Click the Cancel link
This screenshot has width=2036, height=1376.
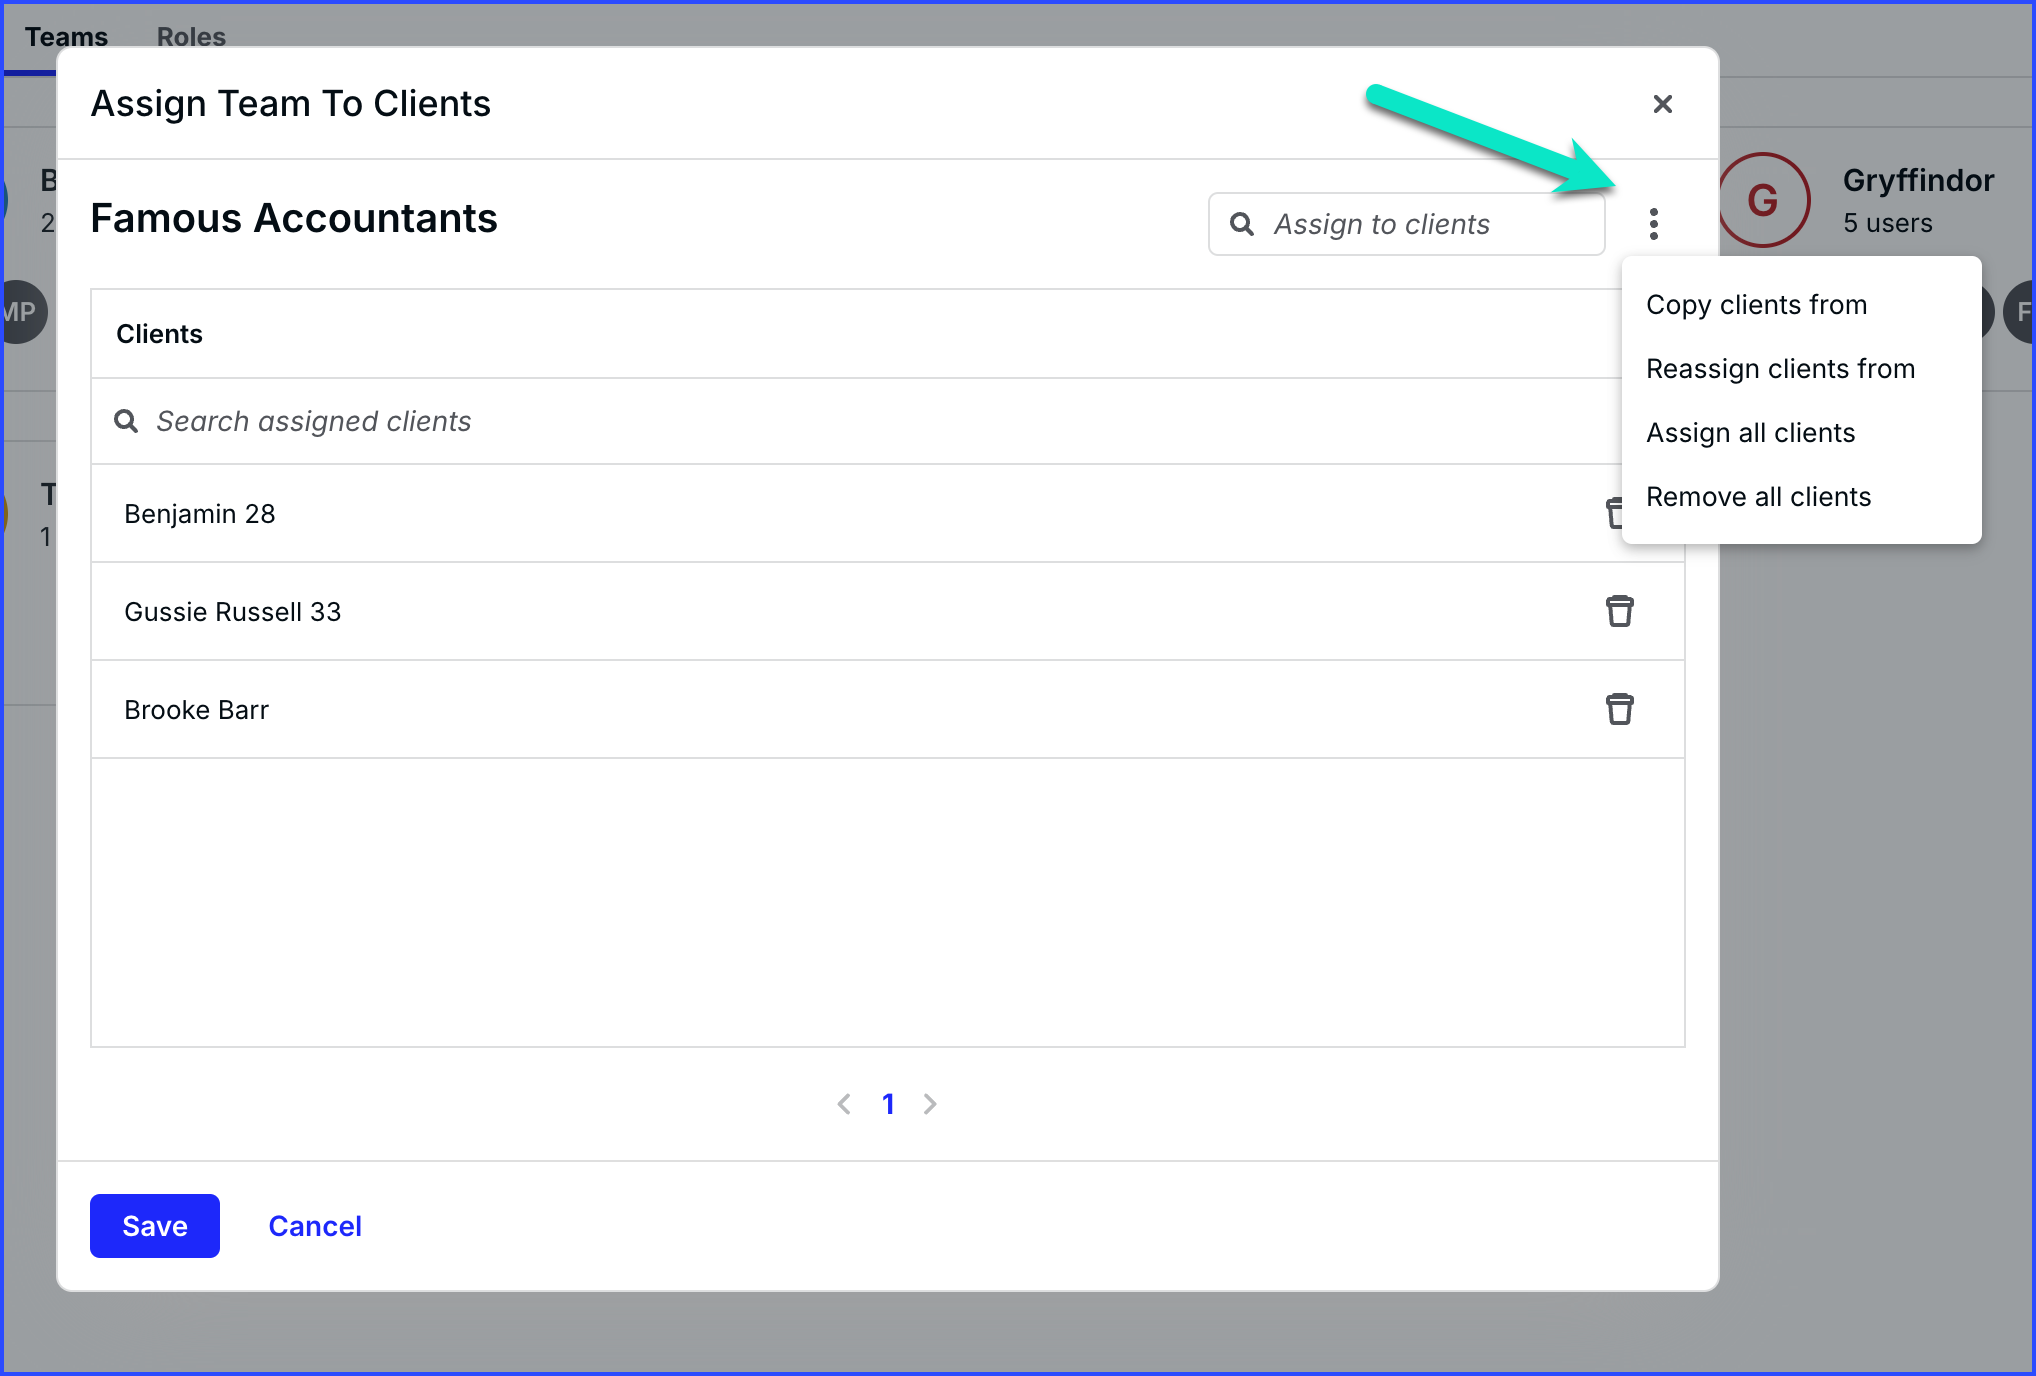(315, 1226)
